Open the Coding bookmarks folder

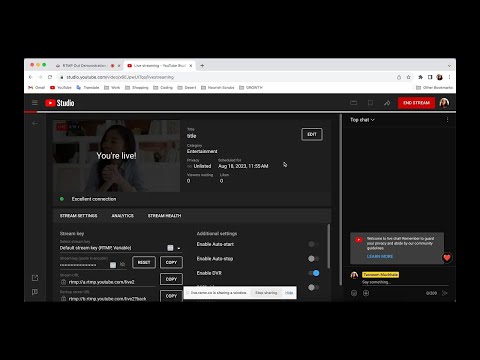pyautogui.click(x=163, y=88)
